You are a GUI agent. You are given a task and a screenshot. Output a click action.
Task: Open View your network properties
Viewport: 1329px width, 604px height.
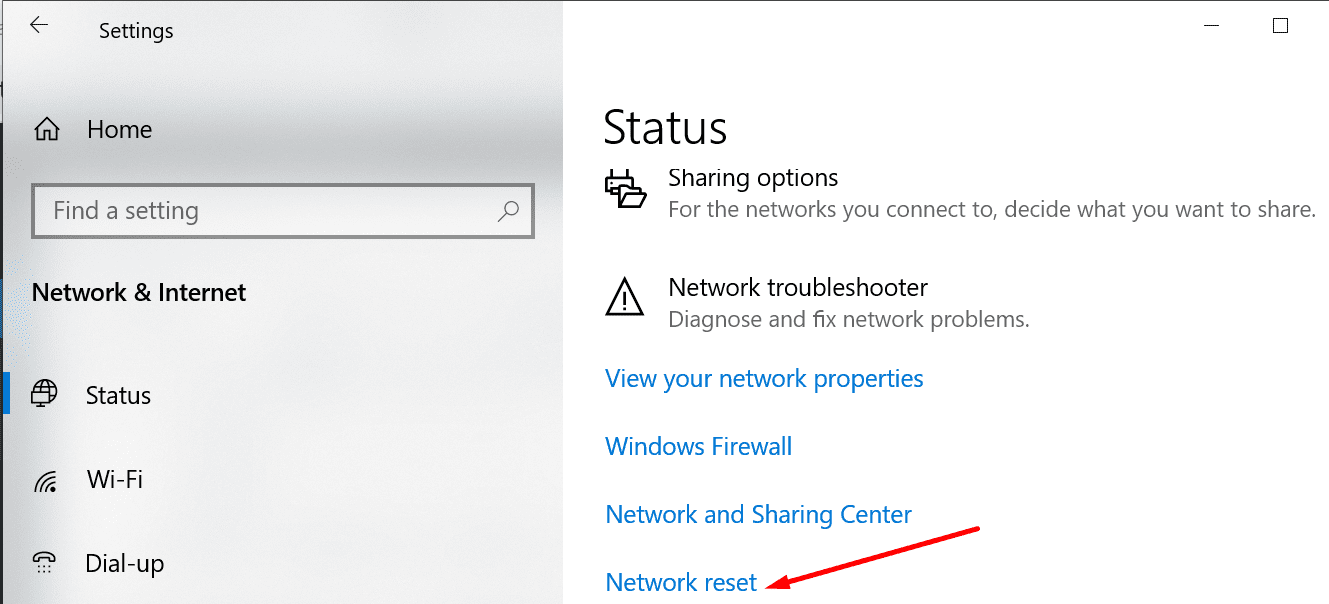764,378
